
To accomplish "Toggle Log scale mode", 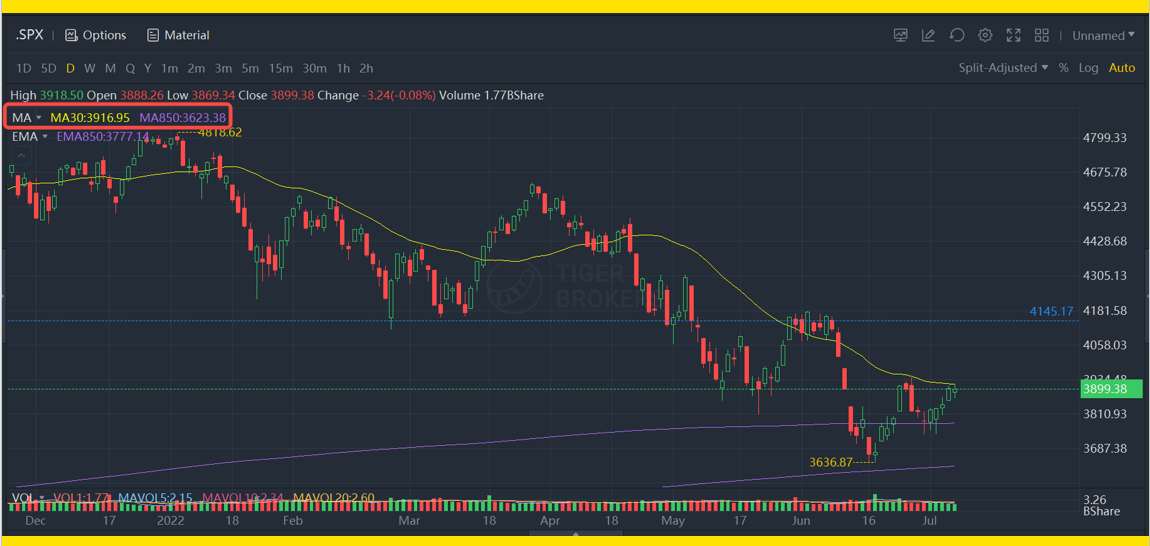I will click(x=1088, y=68).
